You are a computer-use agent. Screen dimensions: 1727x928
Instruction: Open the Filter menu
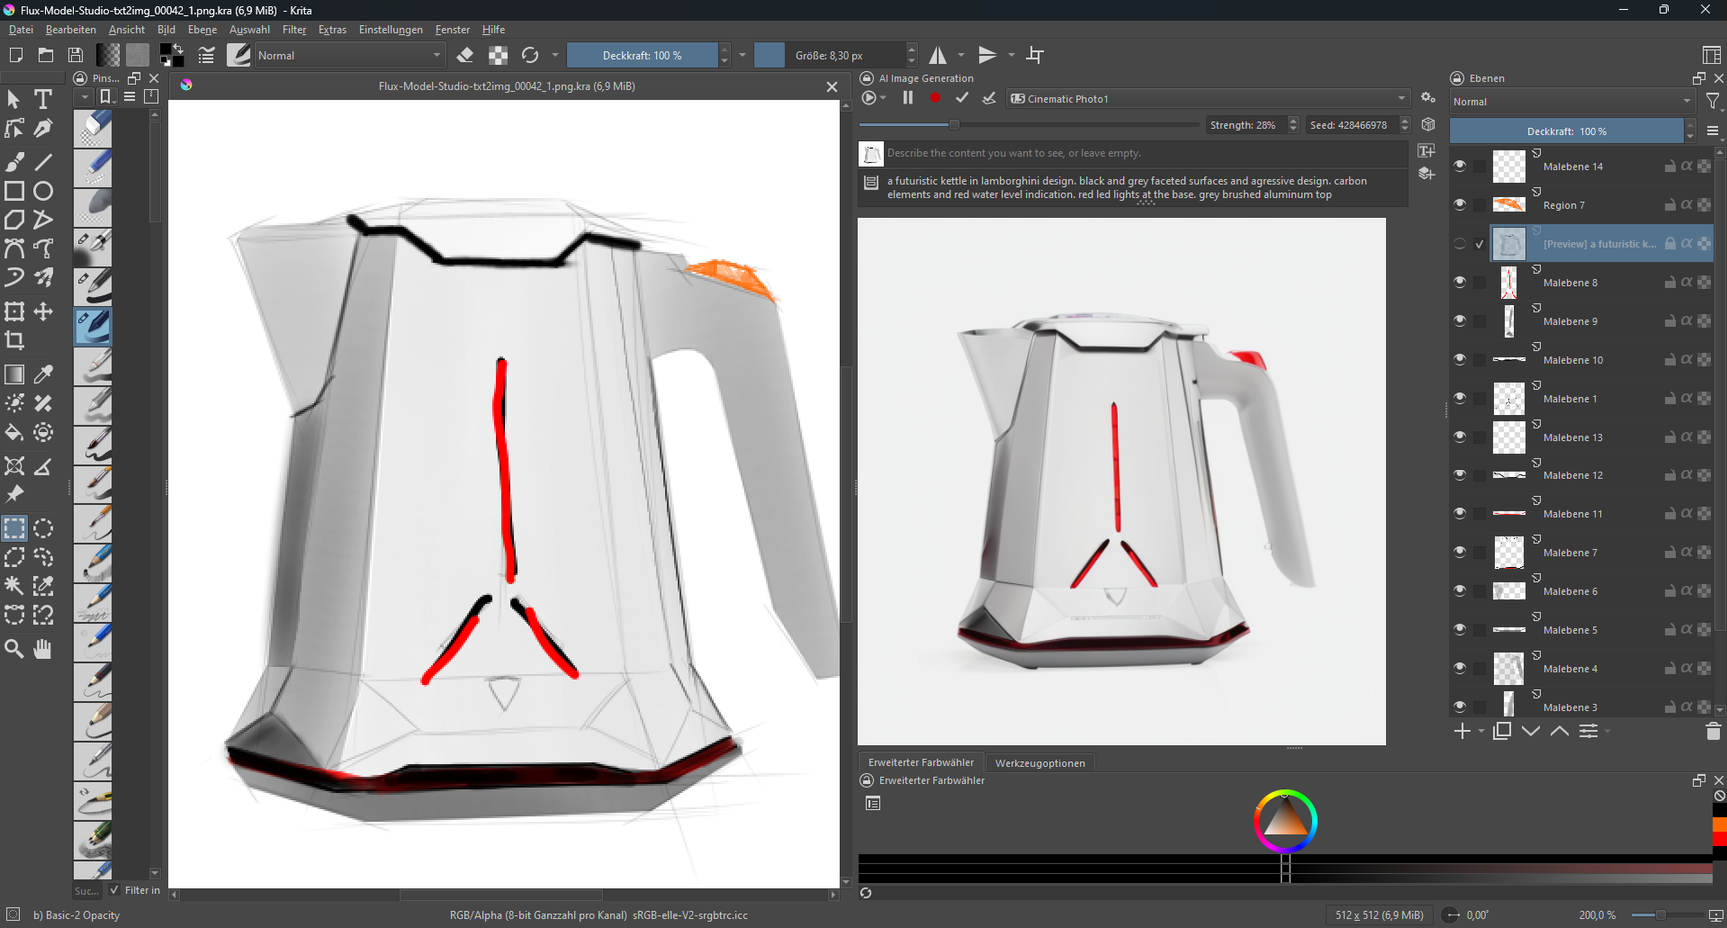pos(294,30)
